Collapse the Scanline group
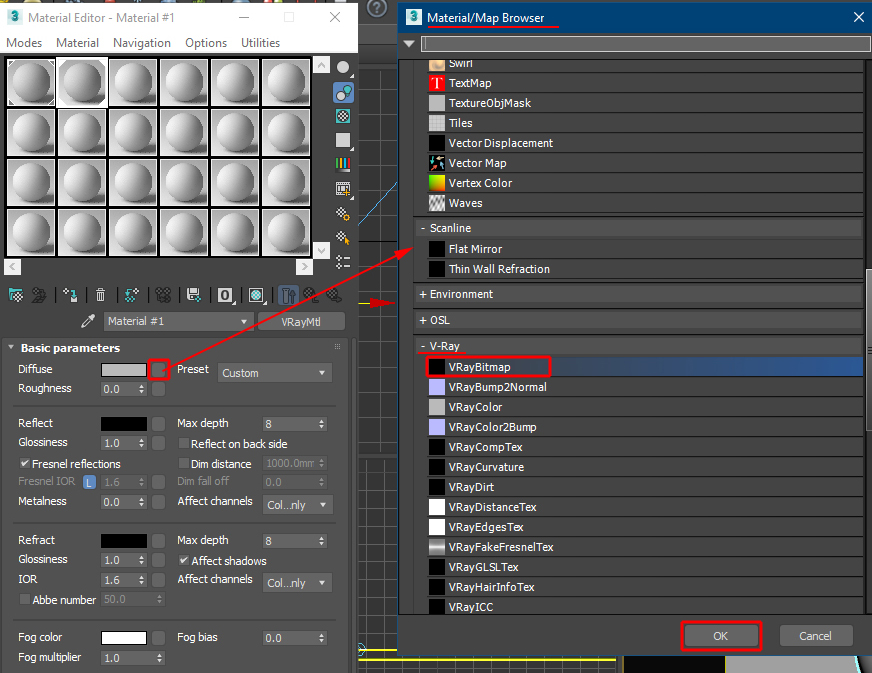 point(423,228)
